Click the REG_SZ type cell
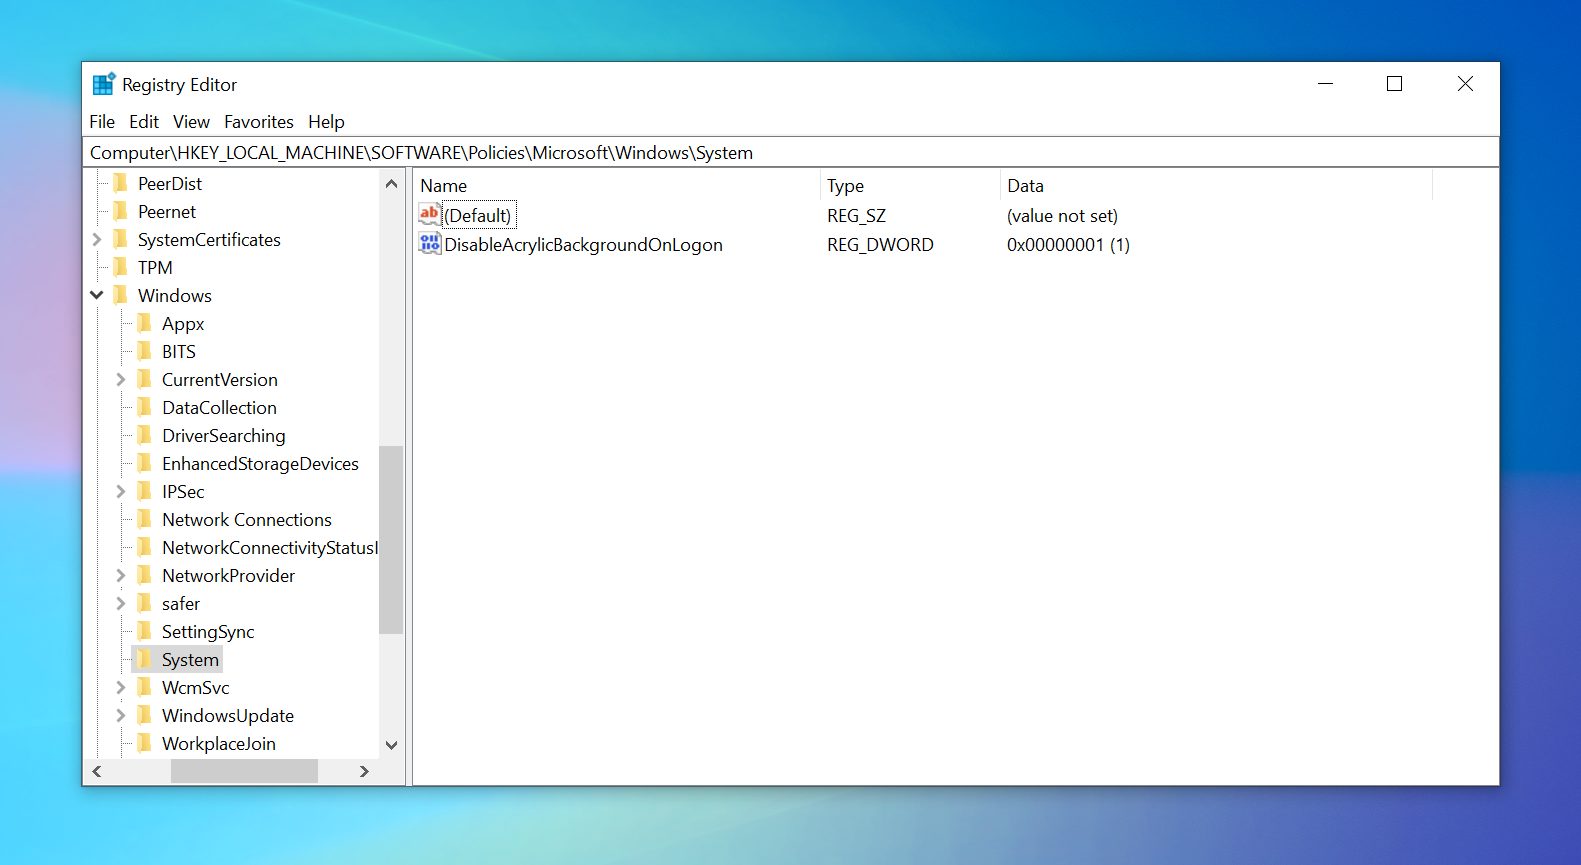 [x=856, y=215]
